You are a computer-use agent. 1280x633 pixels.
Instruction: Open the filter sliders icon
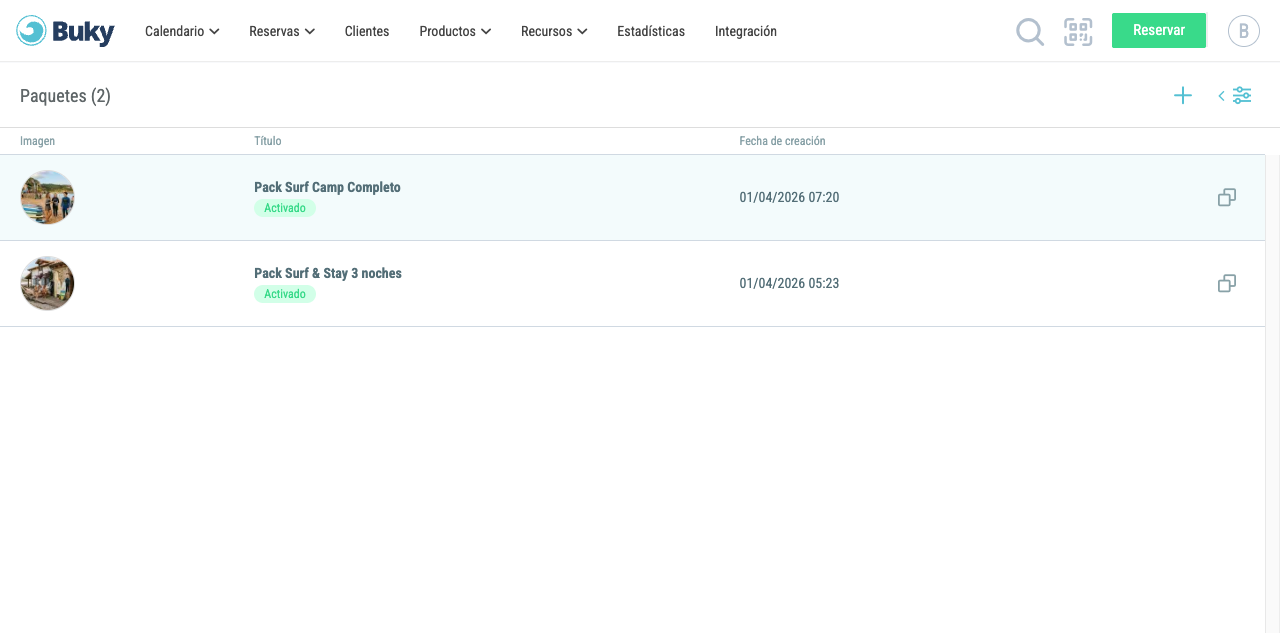point(1242,96)
